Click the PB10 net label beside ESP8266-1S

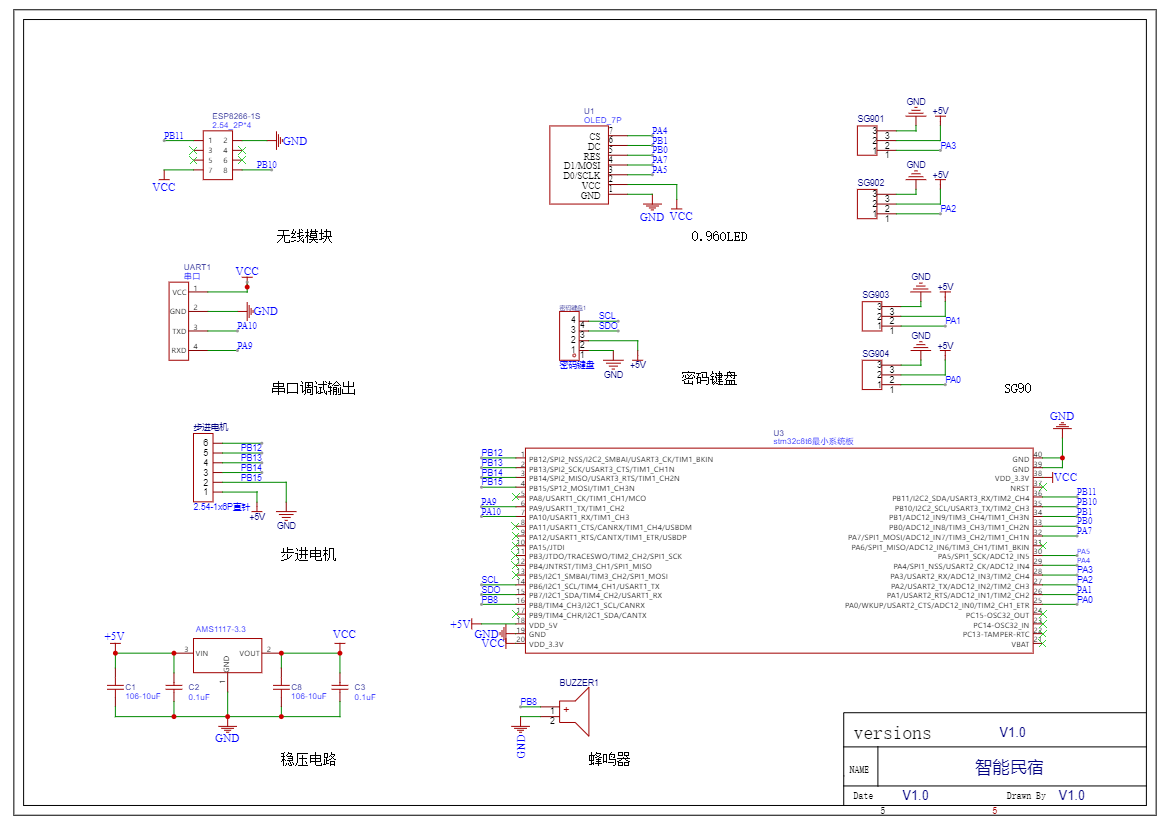click(267, 165)
